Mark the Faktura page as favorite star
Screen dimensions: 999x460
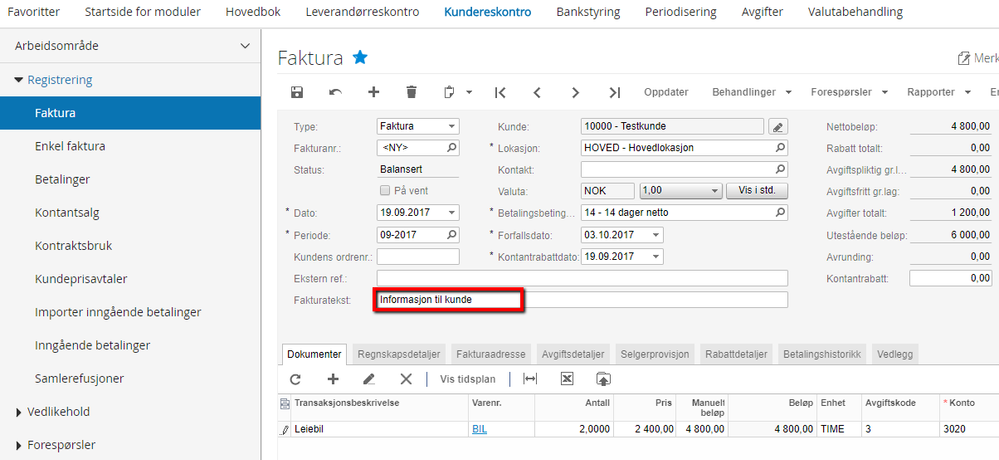[x=360, y=58]
